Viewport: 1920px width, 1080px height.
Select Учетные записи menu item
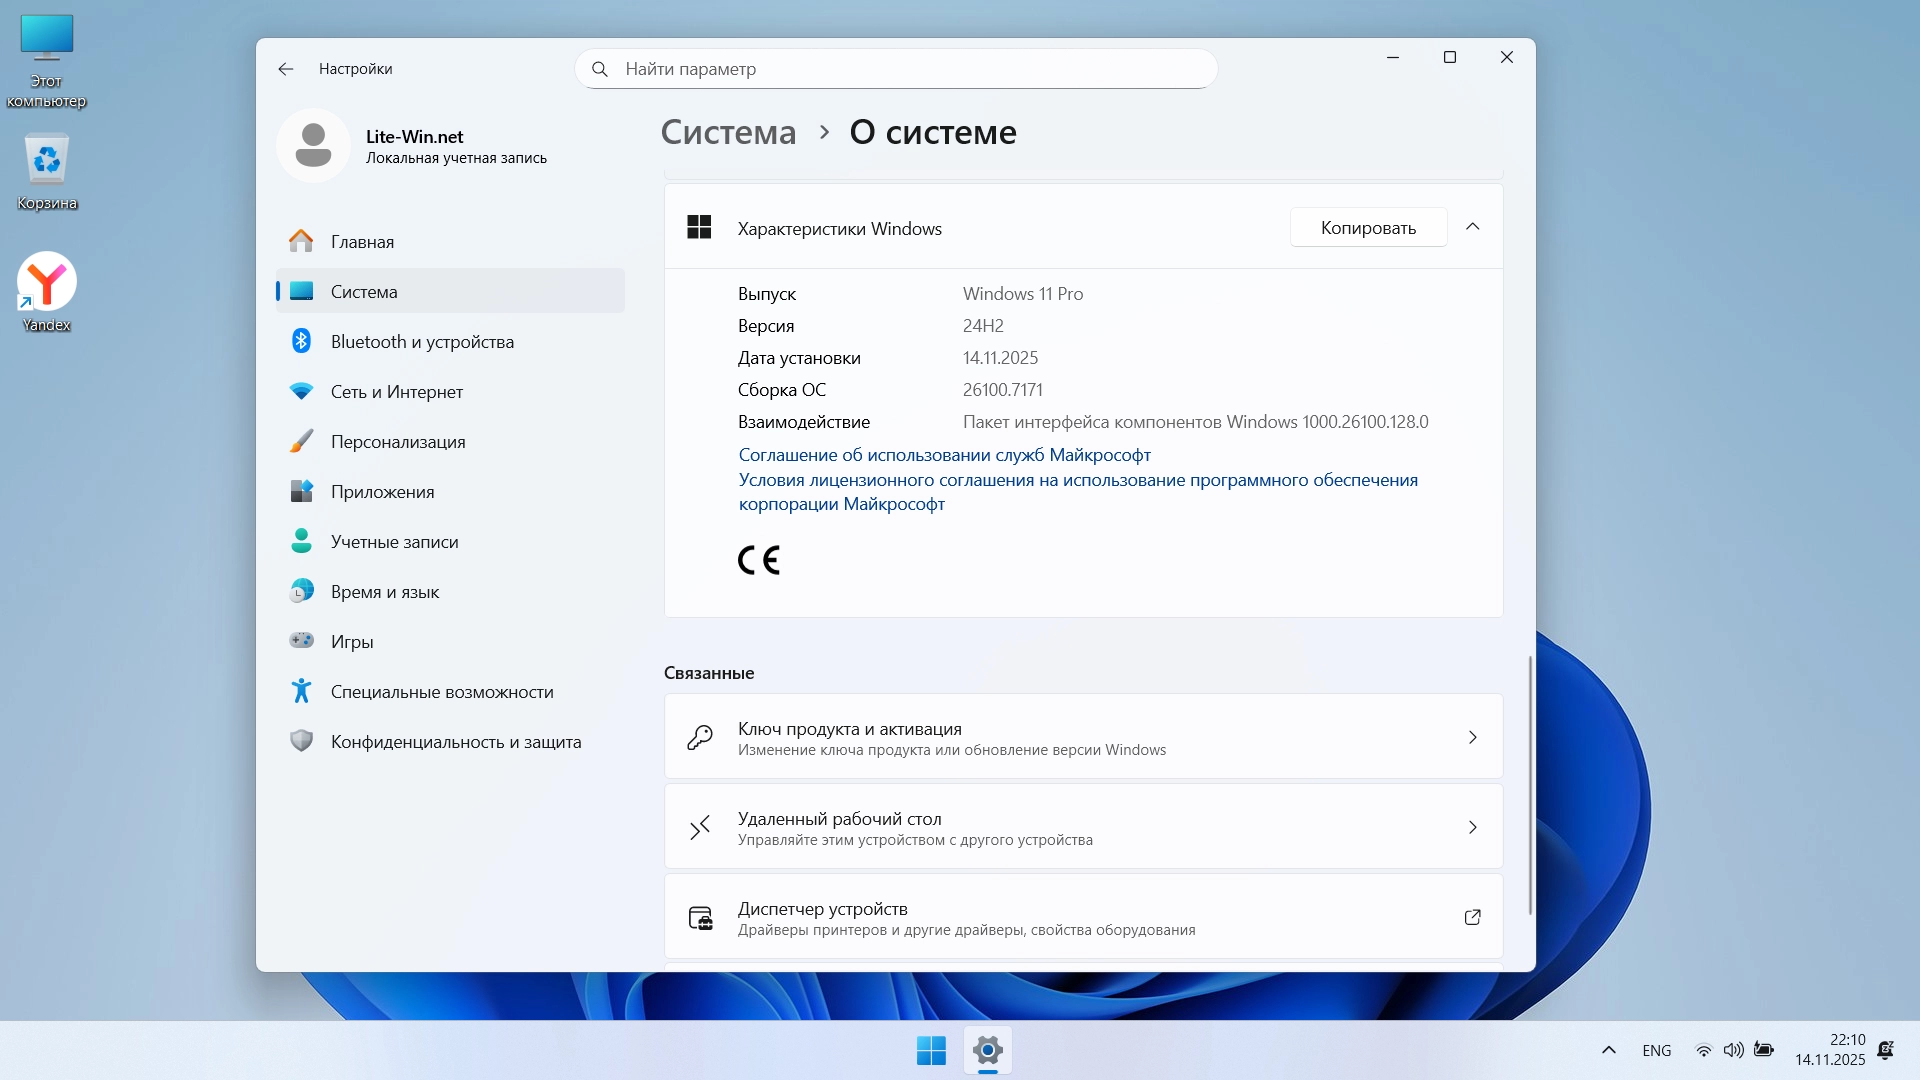[394, 542]
